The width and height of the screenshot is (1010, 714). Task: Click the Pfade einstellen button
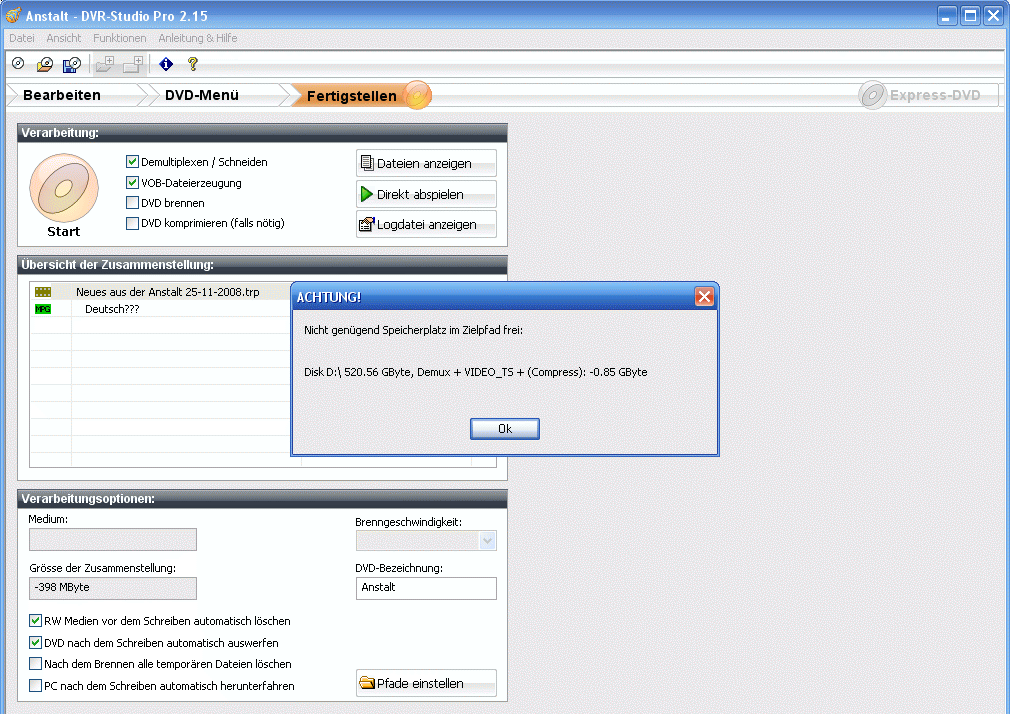(x=426, y=684)
